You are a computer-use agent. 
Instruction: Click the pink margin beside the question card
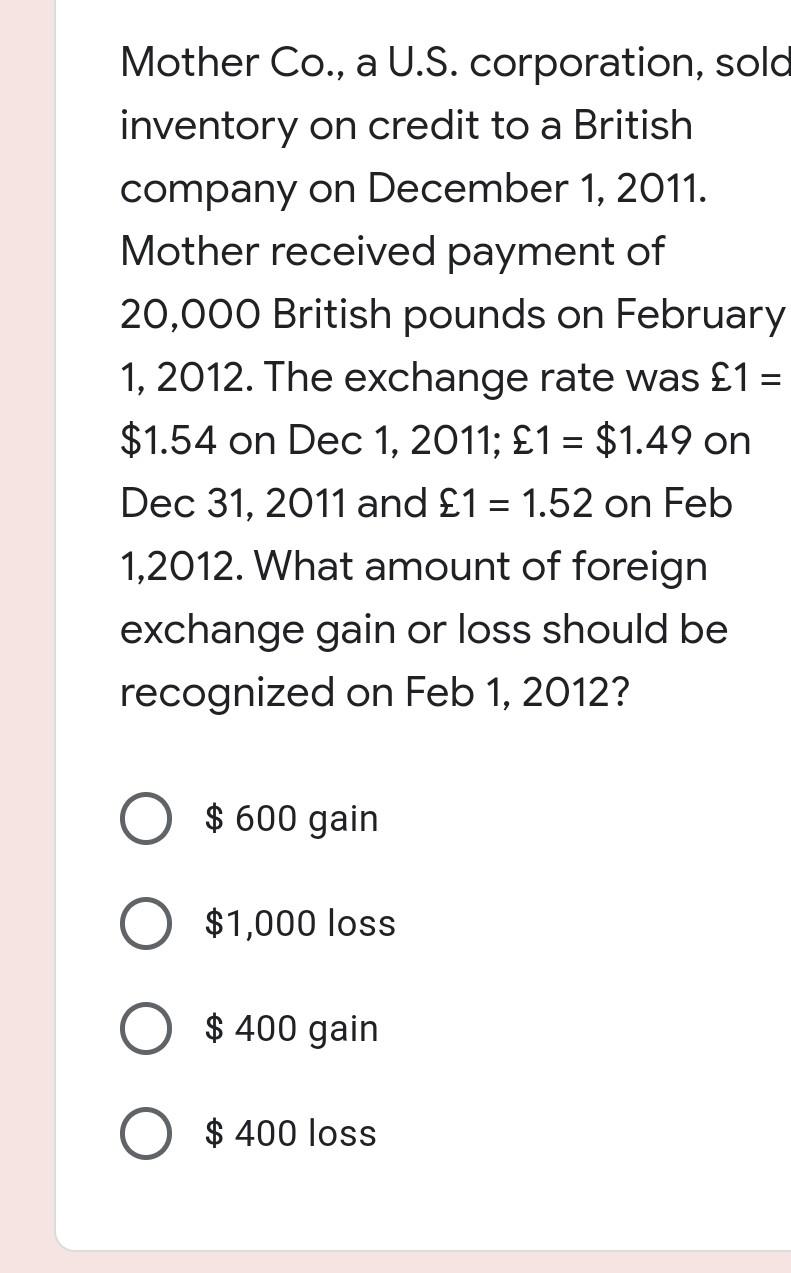27,636
